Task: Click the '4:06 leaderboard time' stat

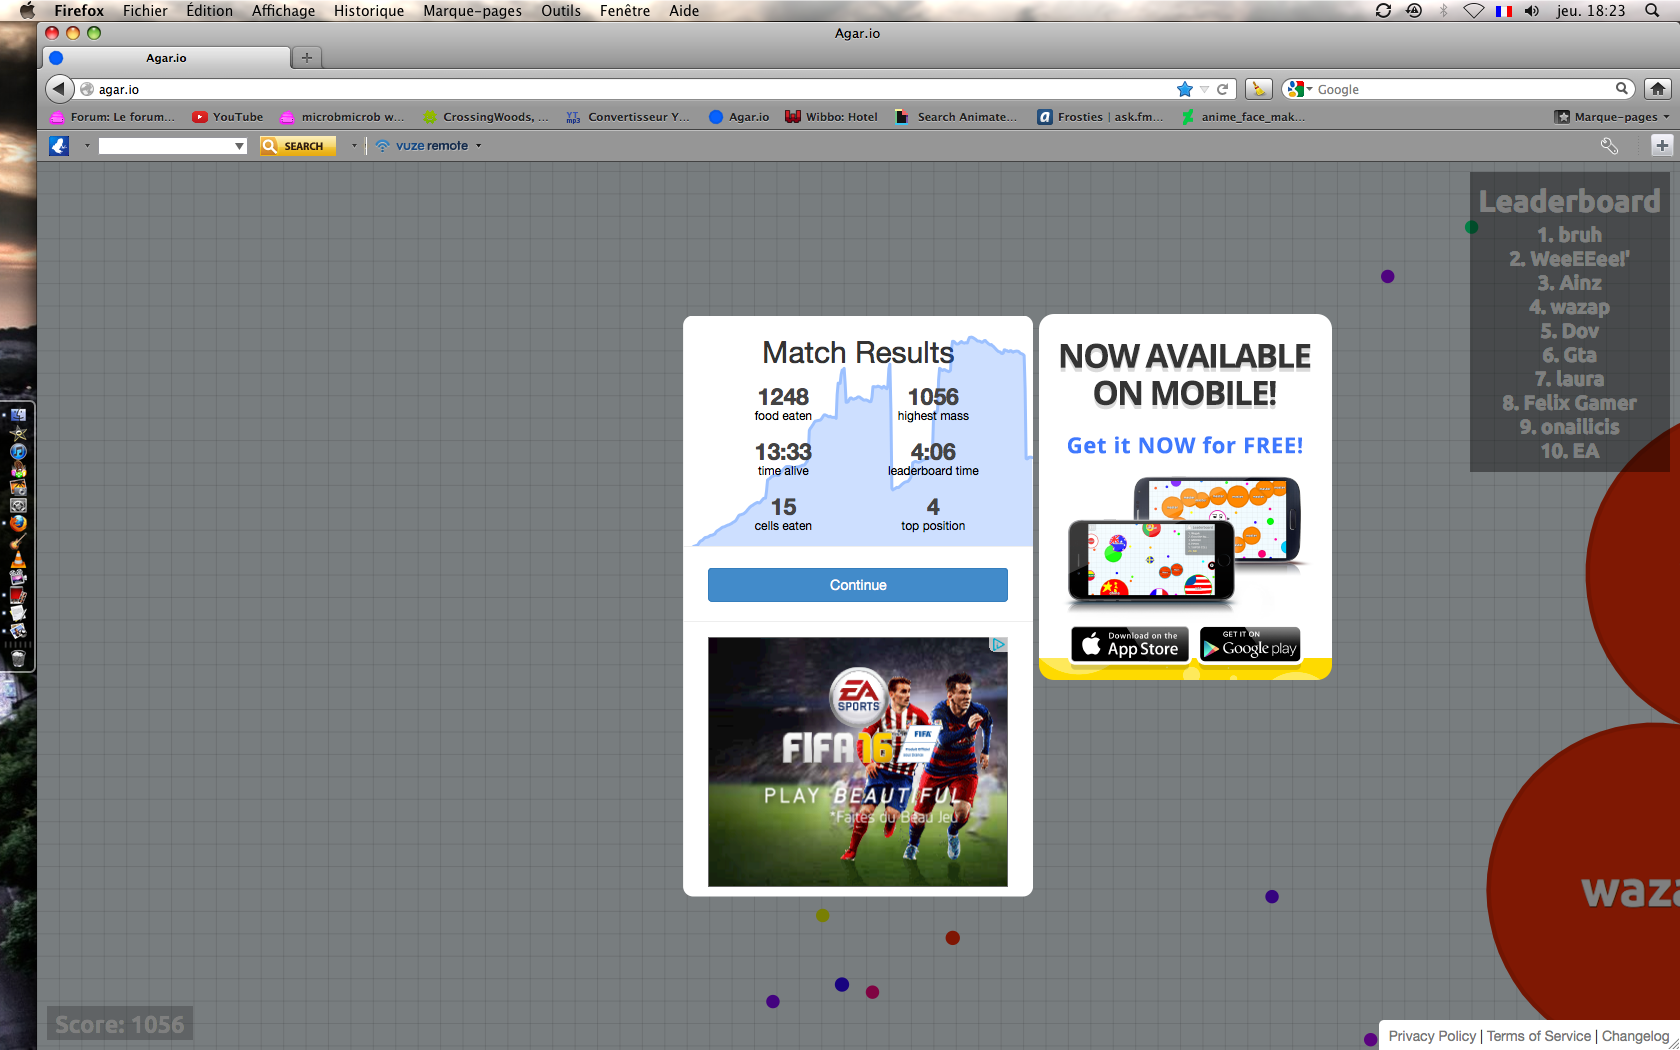Action: click(933, 459)
